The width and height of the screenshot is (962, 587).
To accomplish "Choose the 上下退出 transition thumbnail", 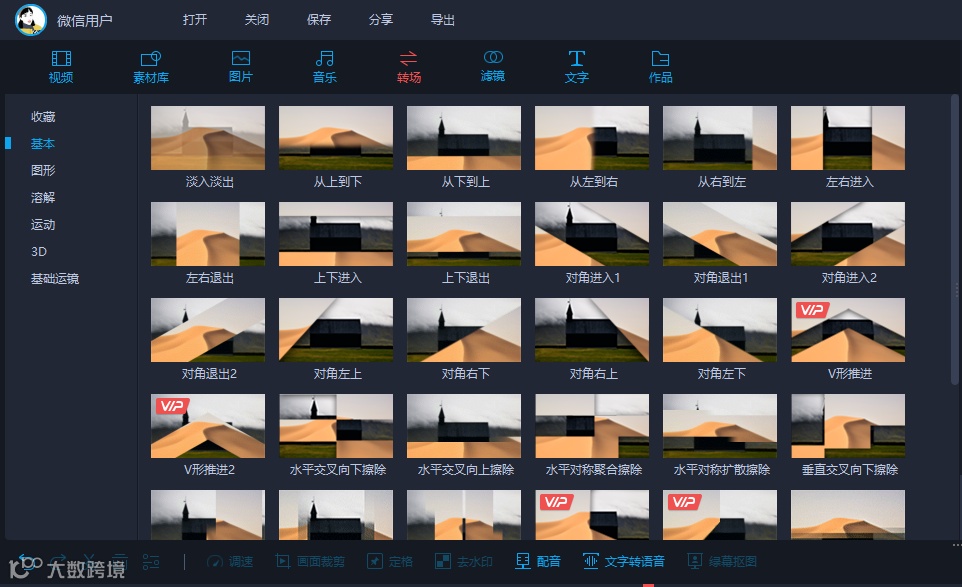I will [x=464, y=234].
